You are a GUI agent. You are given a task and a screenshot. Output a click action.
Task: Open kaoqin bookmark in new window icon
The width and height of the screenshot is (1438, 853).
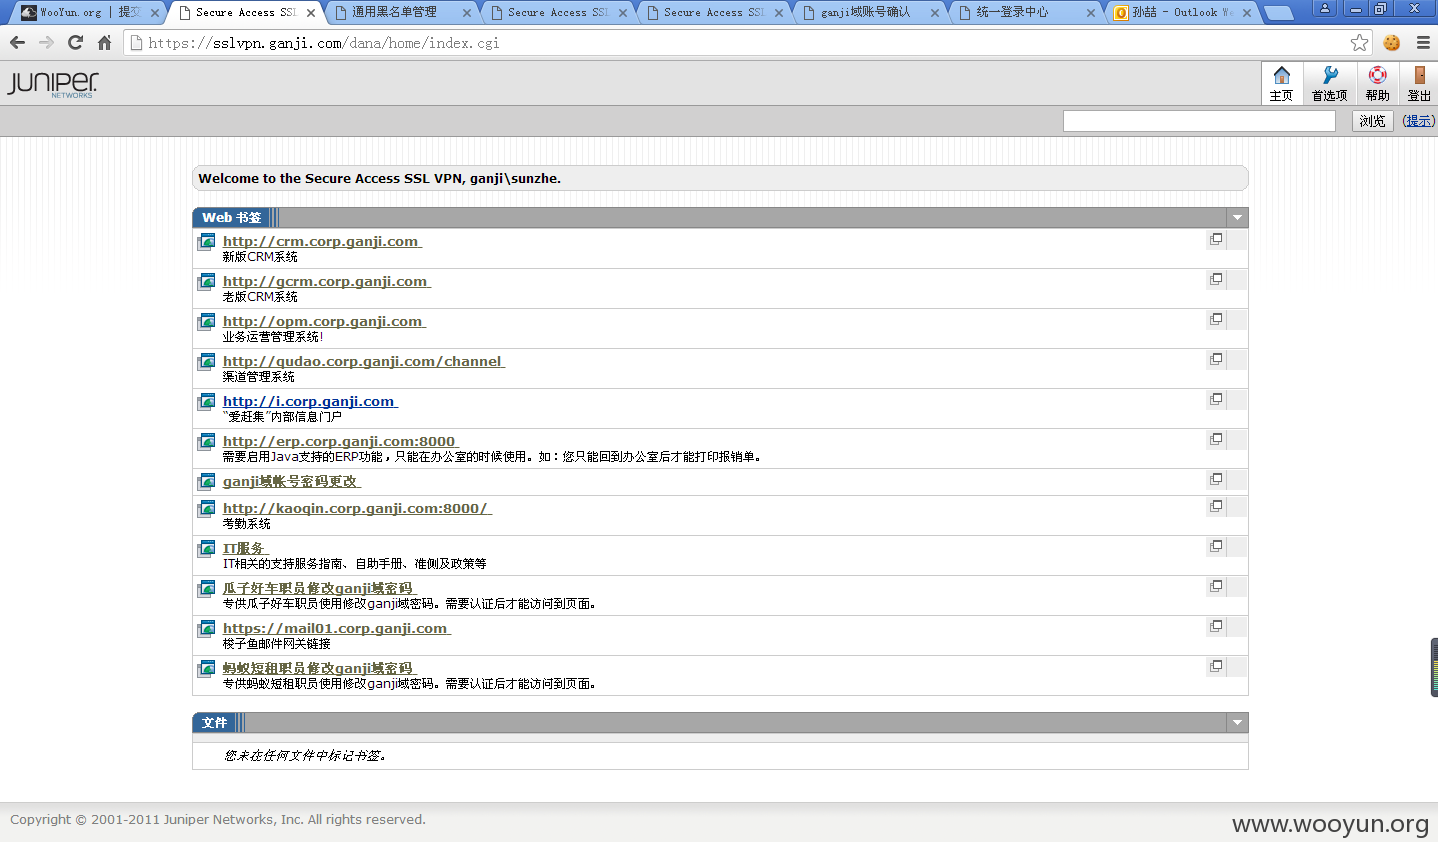click(x=1216, y=506)
